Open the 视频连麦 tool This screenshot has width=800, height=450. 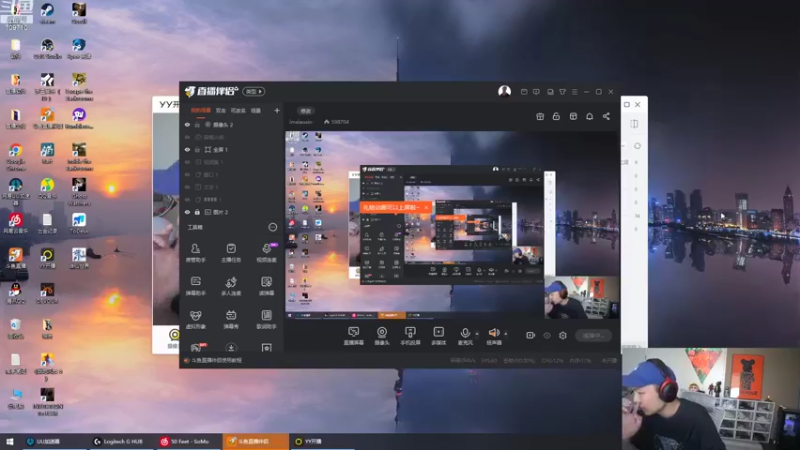point(266,253)
